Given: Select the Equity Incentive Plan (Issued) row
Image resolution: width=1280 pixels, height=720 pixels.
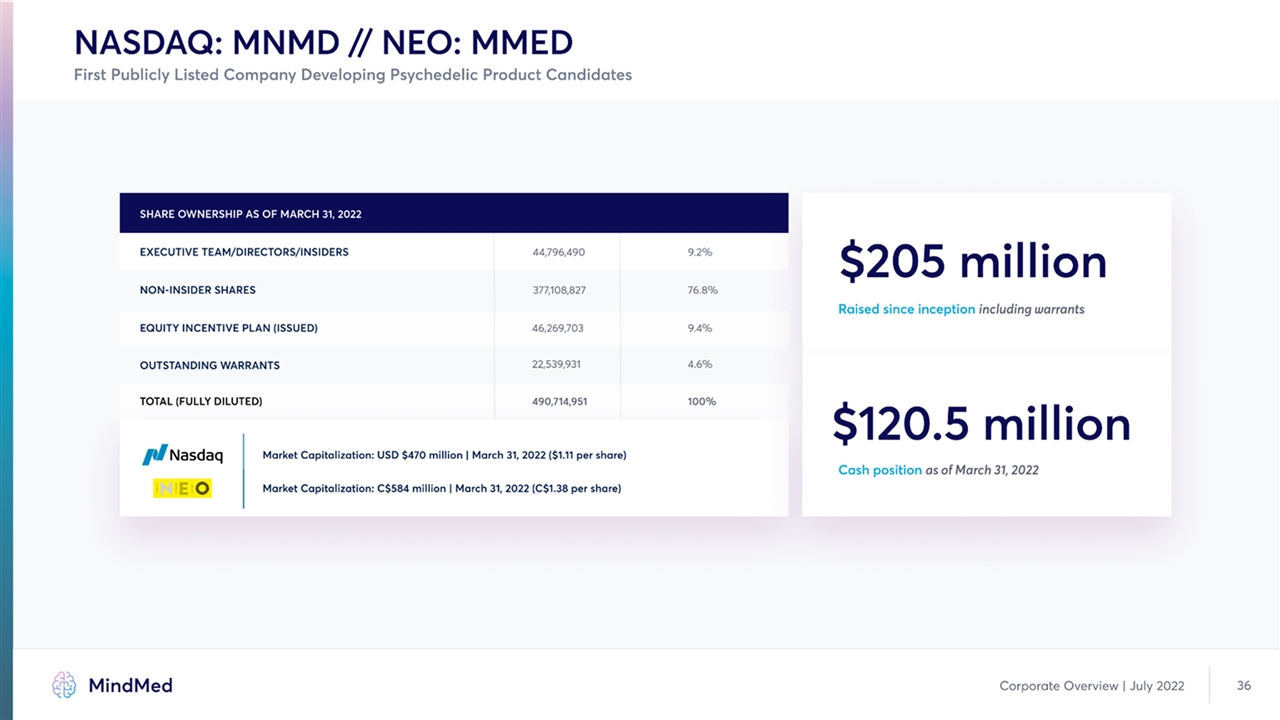Looking at the screenshot, I should 229,328.
